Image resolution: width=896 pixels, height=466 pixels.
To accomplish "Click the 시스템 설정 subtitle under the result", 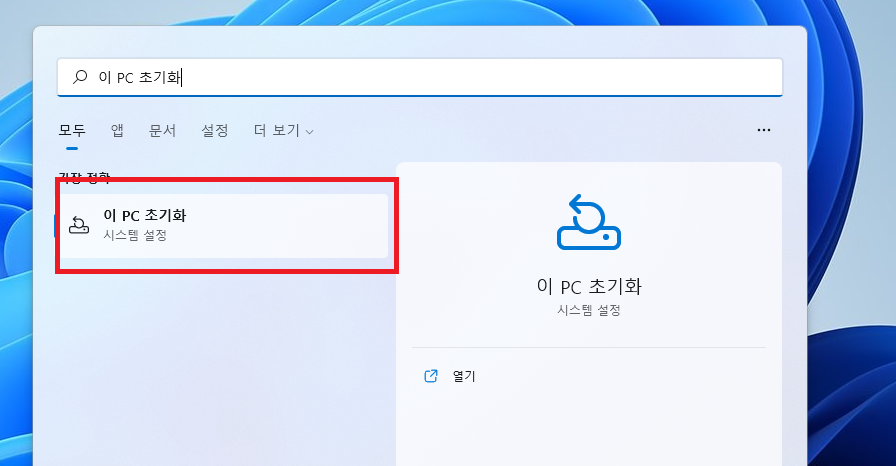I will click(135, 236).
